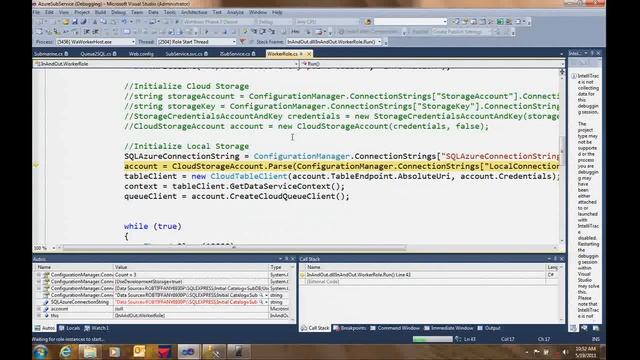Open the Window menu
This screenshot has width=640, height=360.
(x=258, y=12)
